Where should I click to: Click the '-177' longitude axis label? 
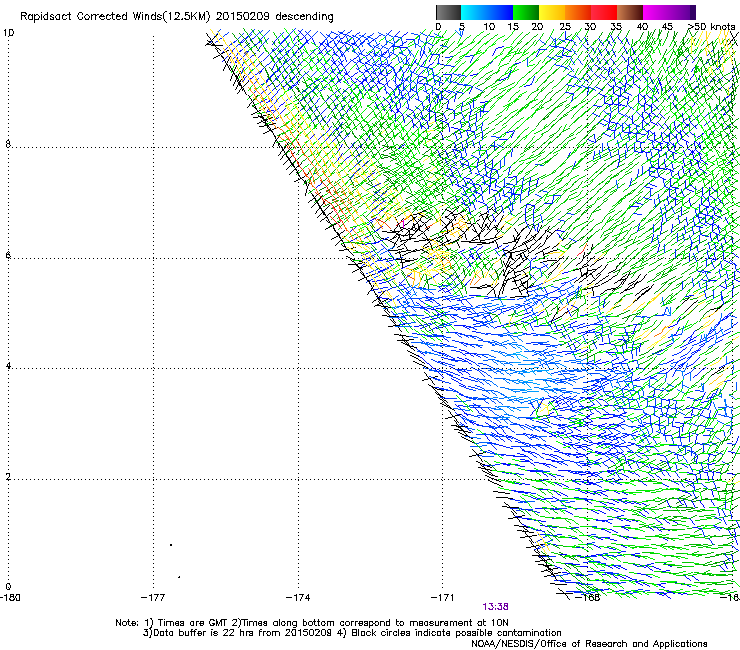coord(153,598)
